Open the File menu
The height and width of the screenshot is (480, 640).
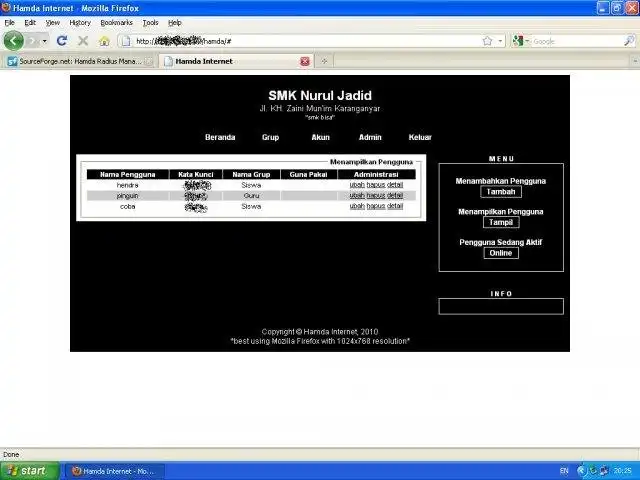click(9, 23)
